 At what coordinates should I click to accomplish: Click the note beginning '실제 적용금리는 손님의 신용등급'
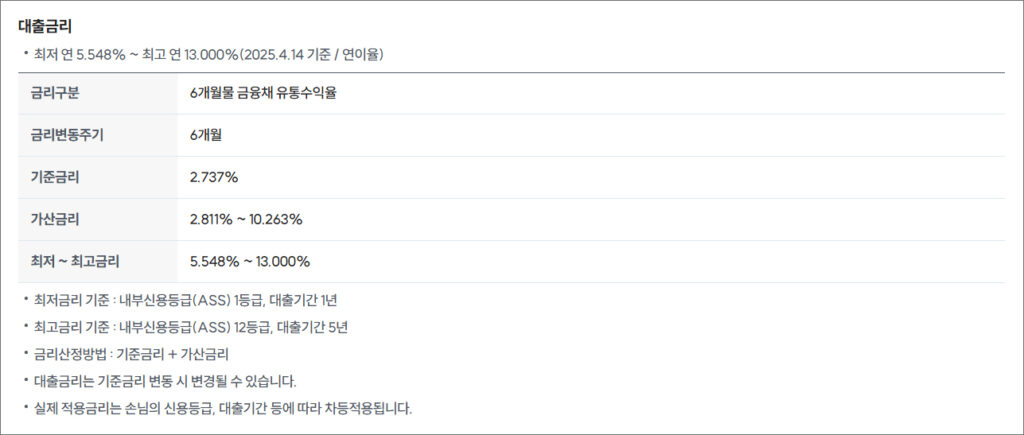click(222, 408)
